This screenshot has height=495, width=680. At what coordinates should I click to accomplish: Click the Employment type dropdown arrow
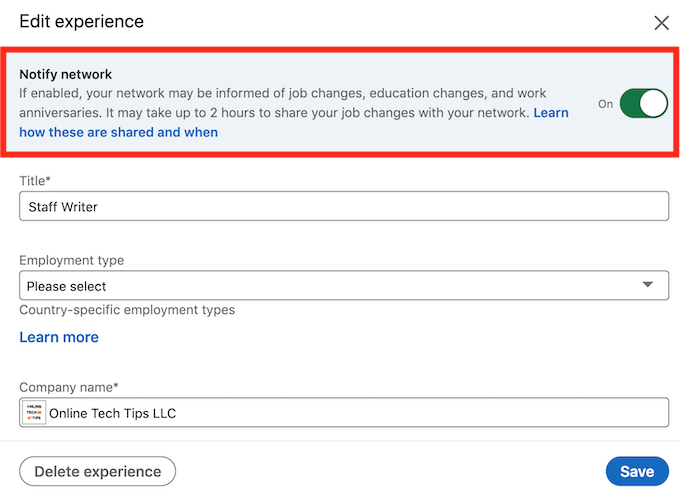point(649,286)
